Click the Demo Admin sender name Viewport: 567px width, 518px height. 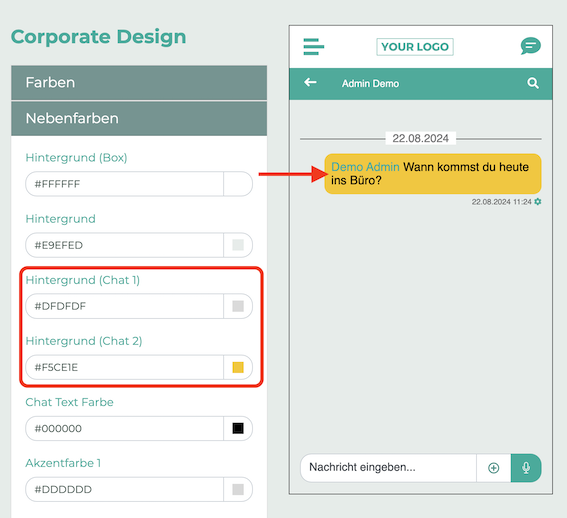pos(365,167)
